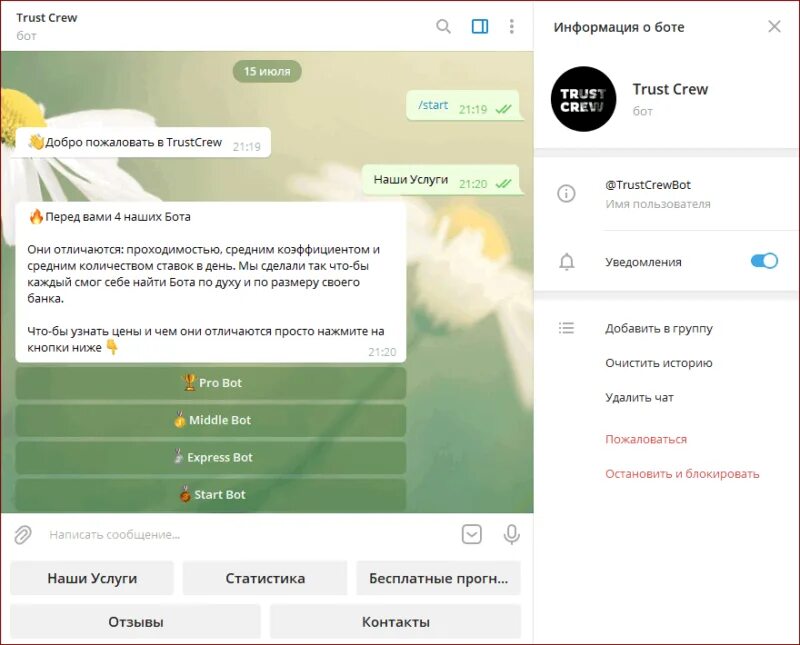Click the Trust Crew name beside the avatar
This screenshot has width=800, height=645.
[x=670, y=89]
